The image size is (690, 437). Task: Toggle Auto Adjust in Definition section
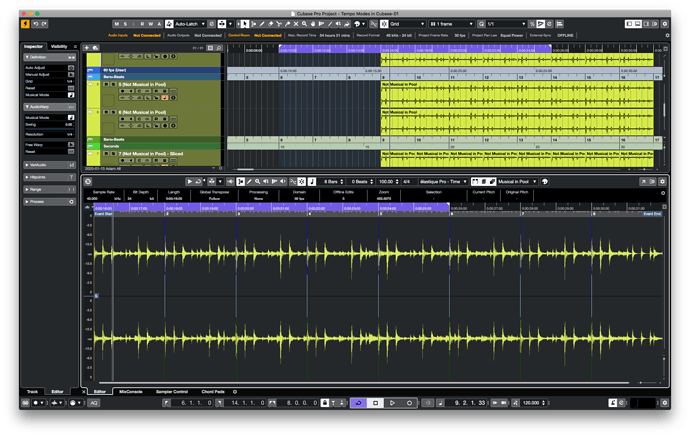pos(70,67)
